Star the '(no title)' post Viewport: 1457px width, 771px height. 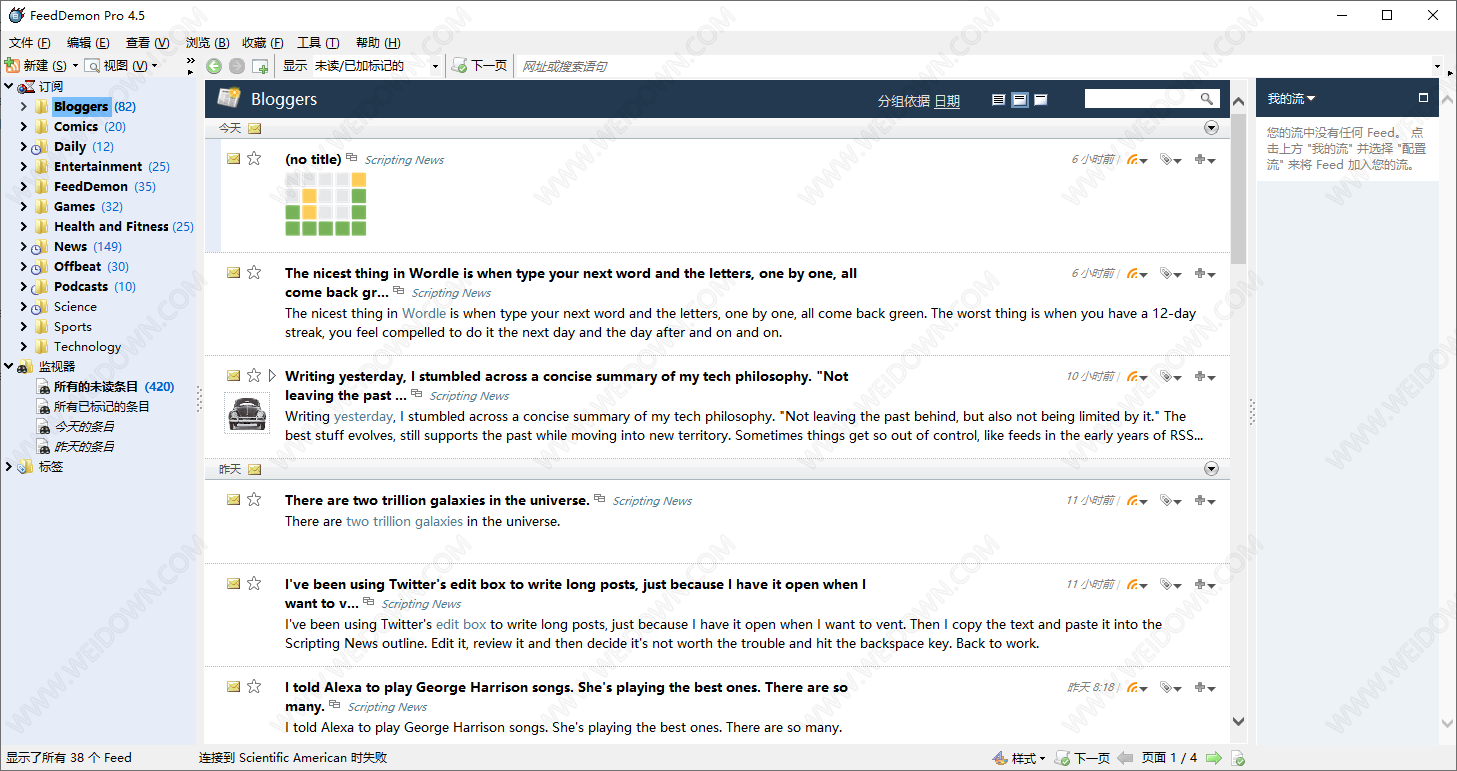click(x=254, y=158)
